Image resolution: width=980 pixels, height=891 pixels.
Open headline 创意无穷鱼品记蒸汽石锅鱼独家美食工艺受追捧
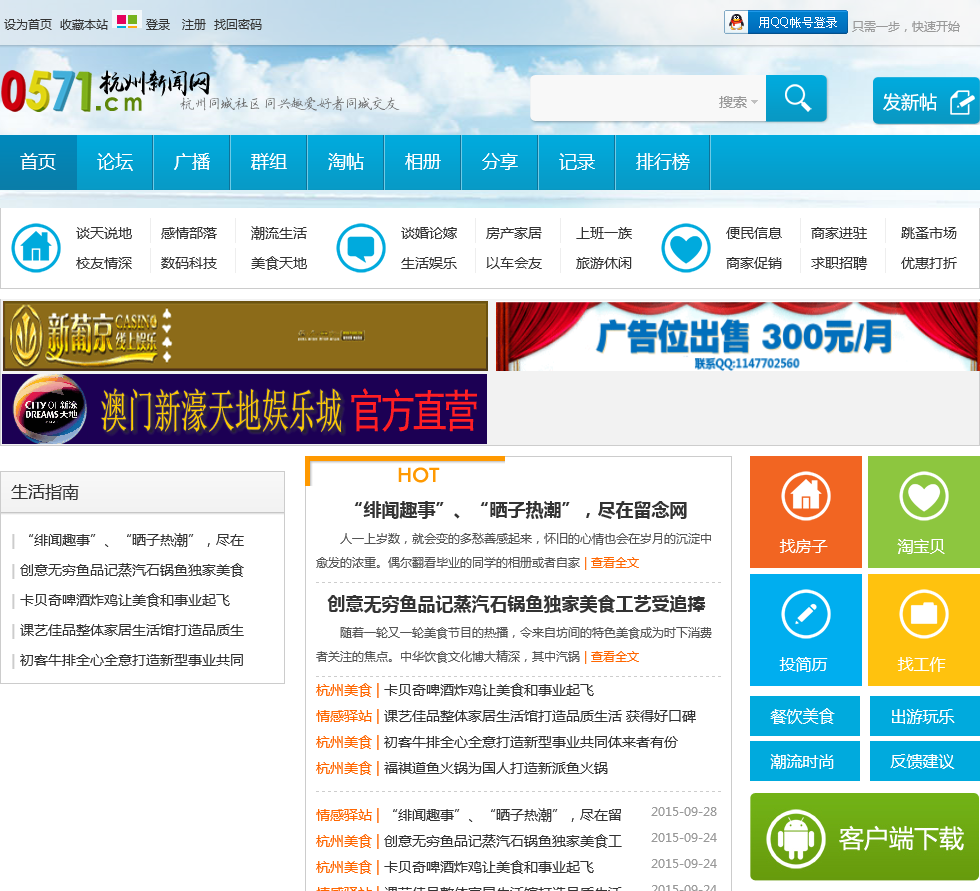516,604
